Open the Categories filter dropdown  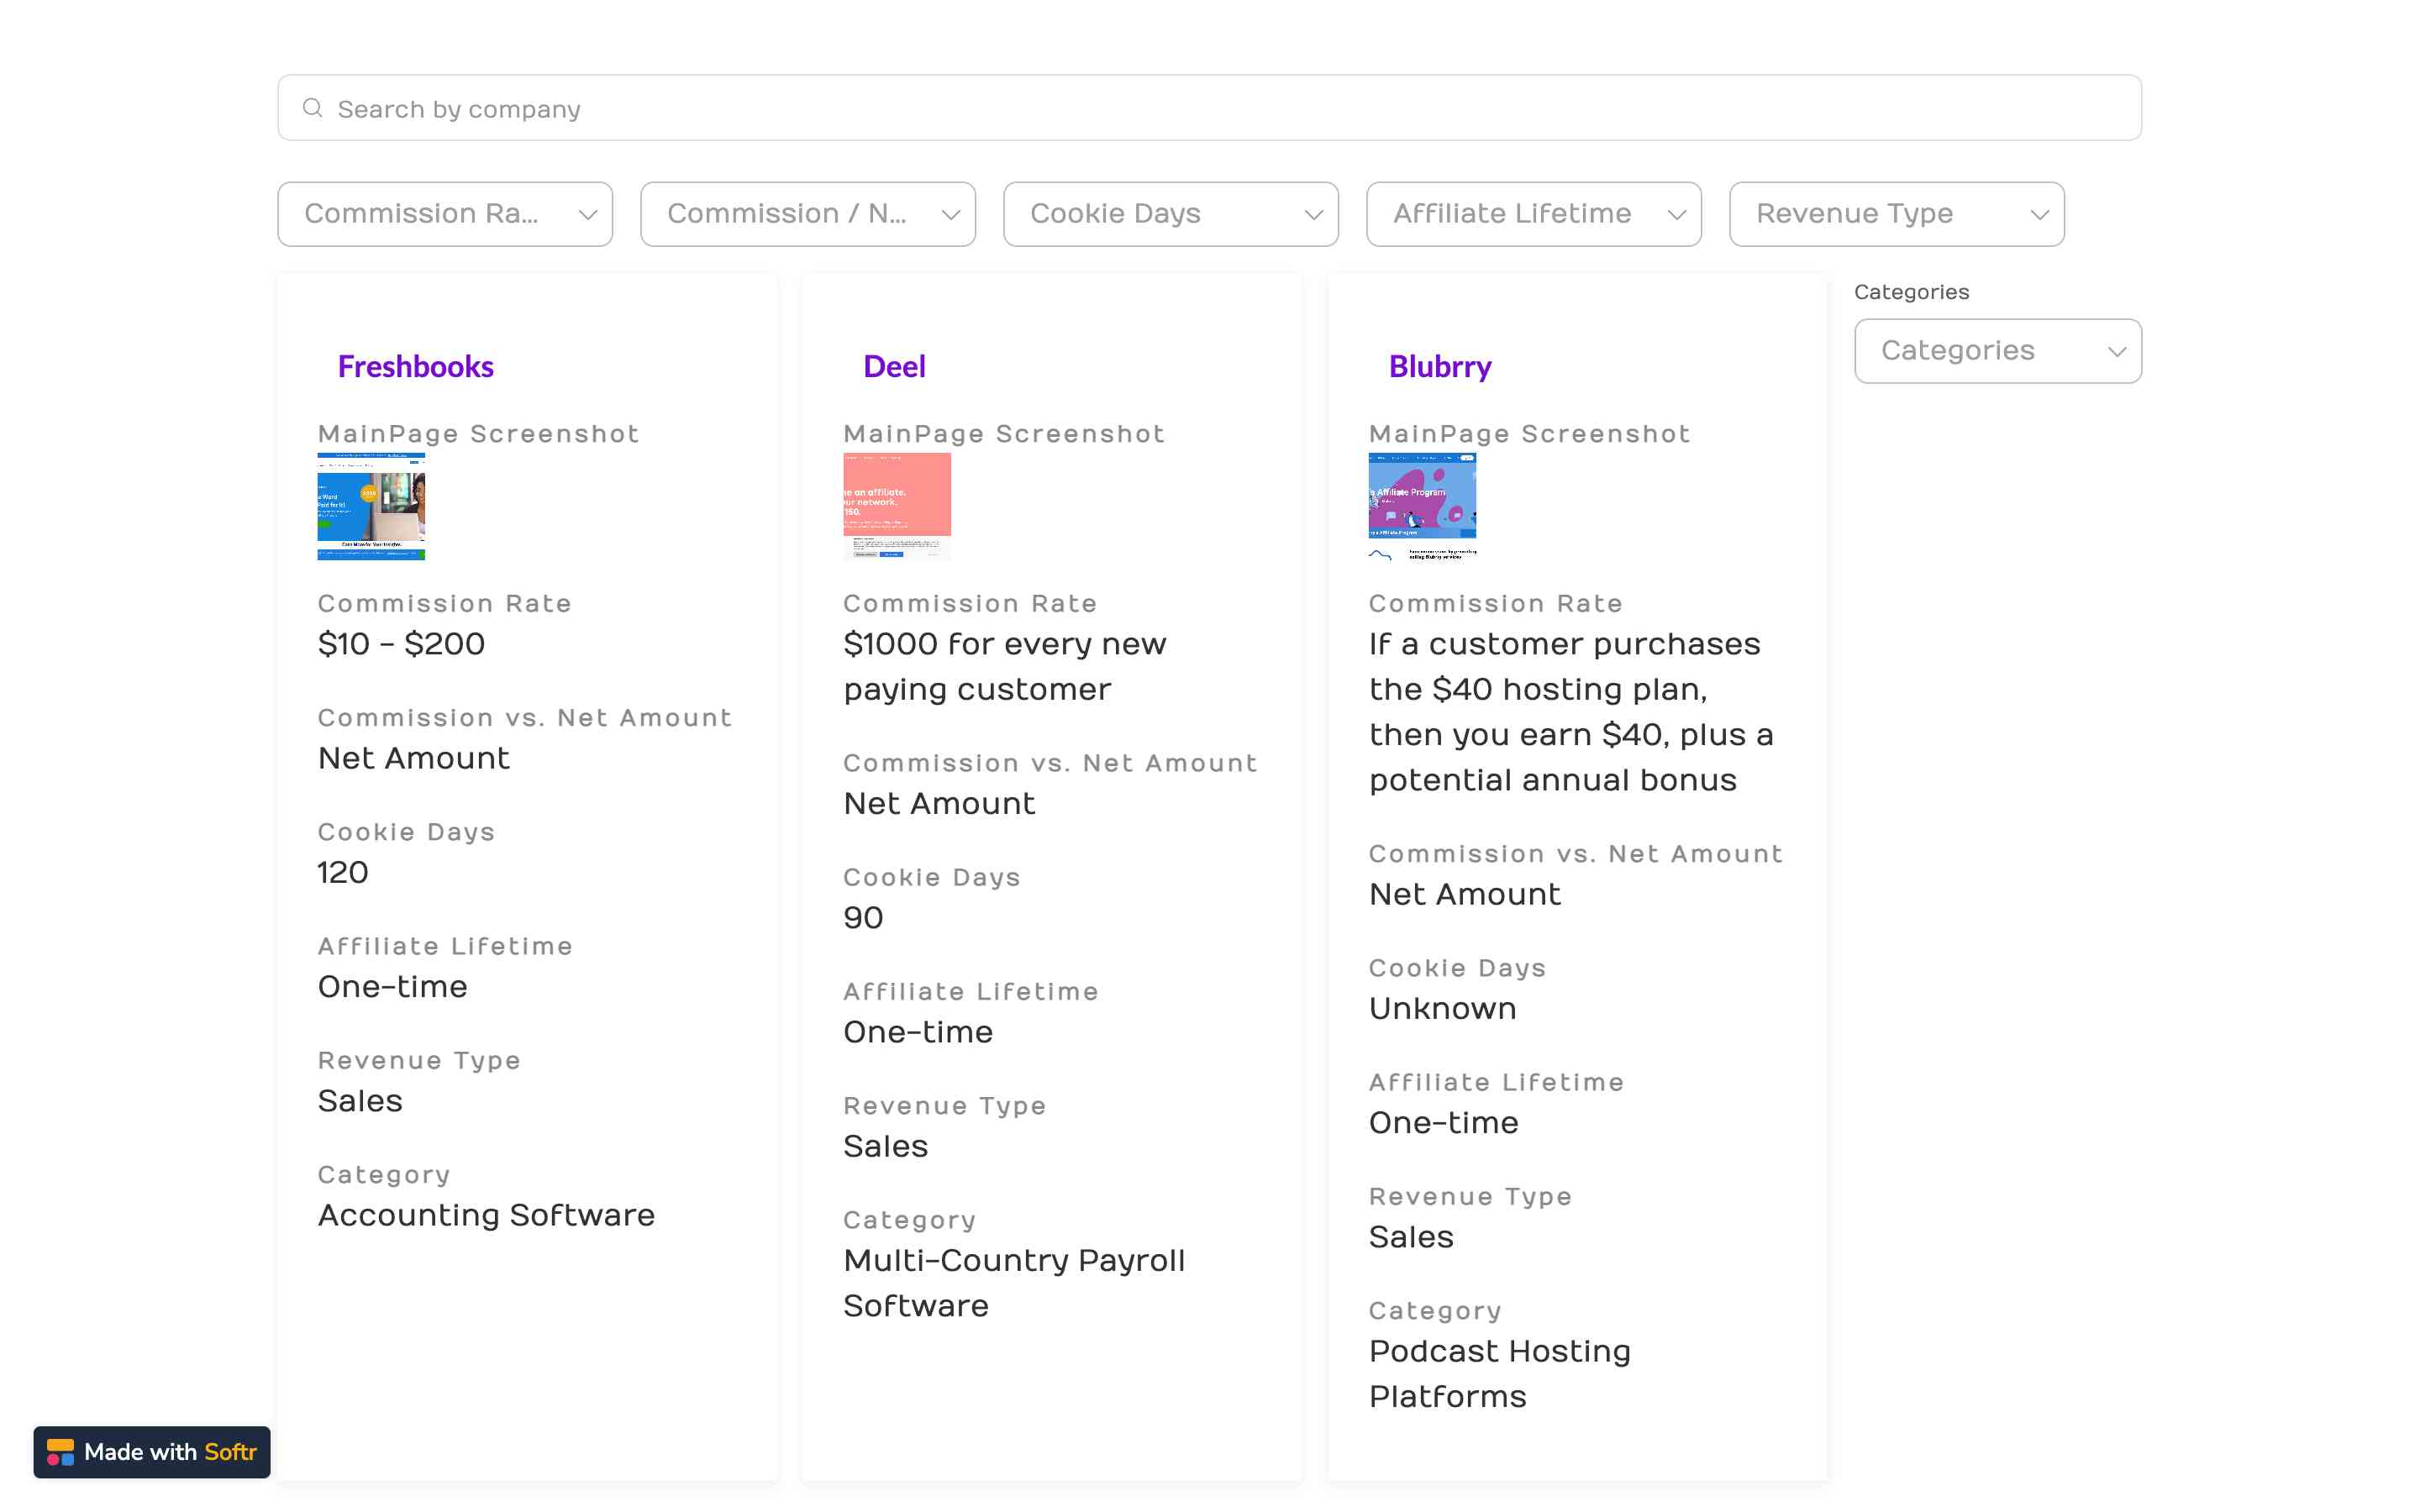tap(1997, 351)
